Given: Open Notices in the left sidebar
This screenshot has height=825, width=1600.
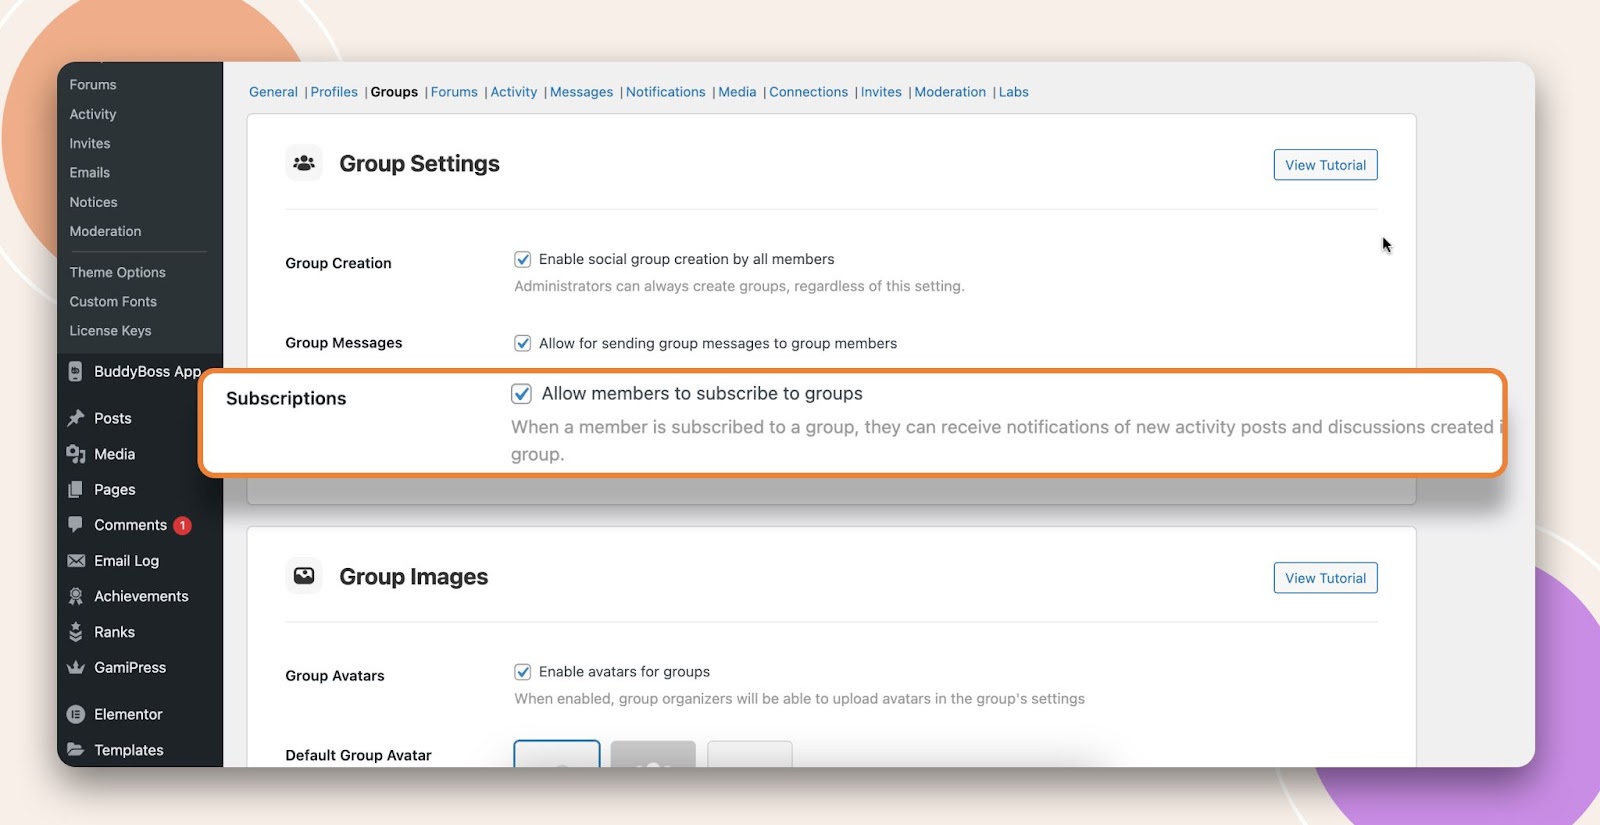Looking at the screenshot, I should pyautogui.click(x=93, y=202).
